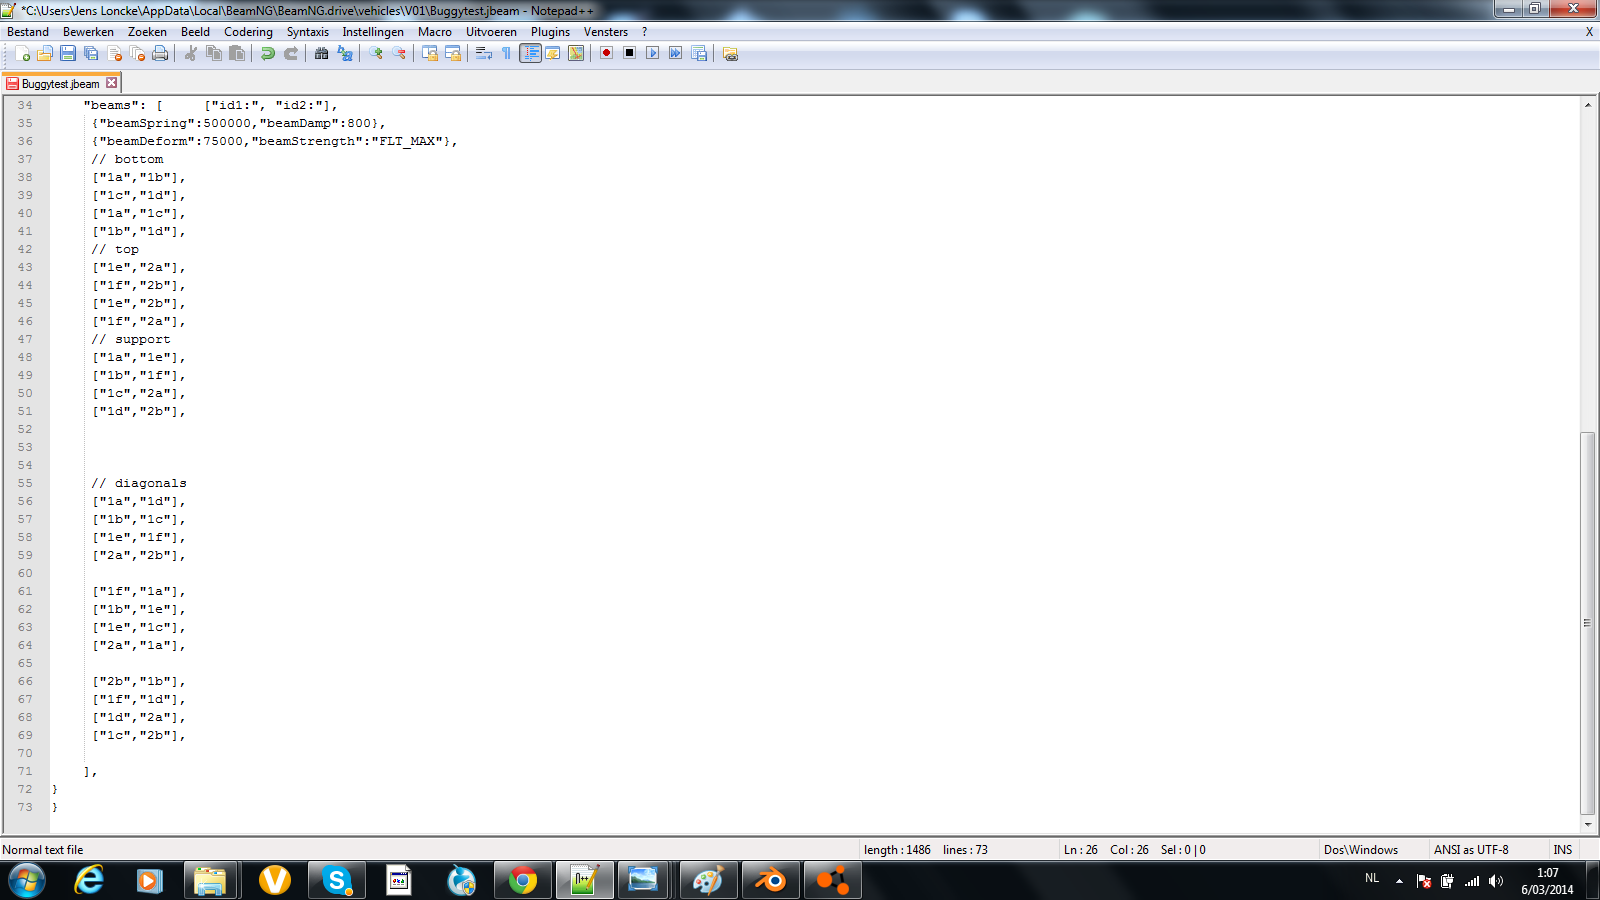Launch Internet Explorer from the taskbar
Image resolution: width=1600 pixels, height=900 pixels.
coord(89,881)
